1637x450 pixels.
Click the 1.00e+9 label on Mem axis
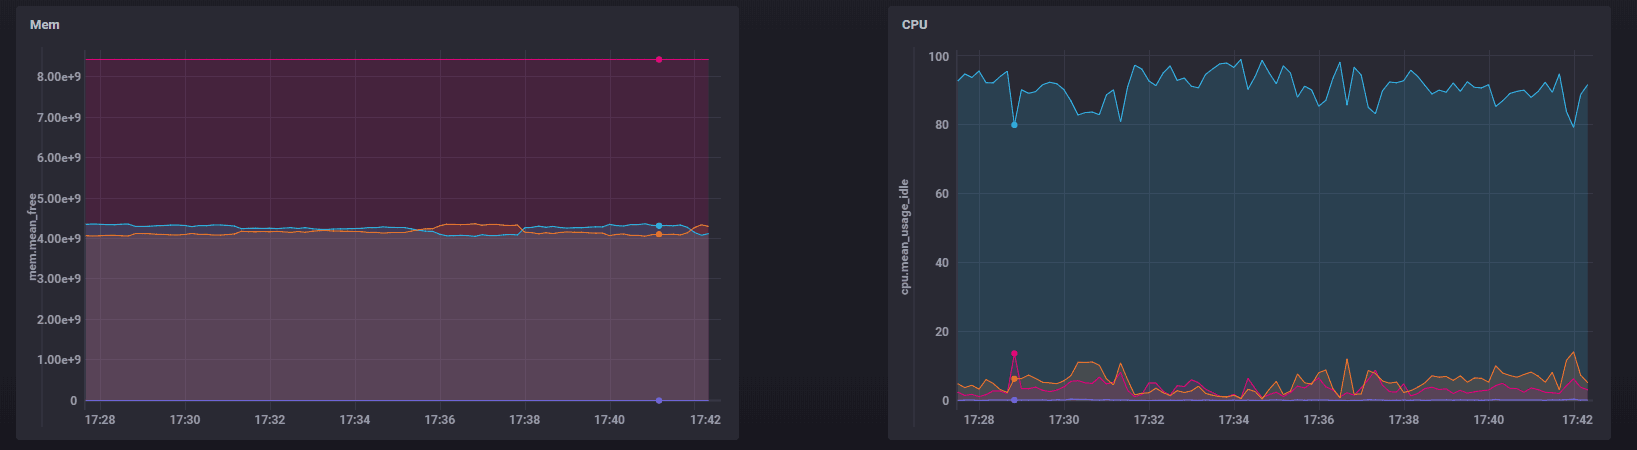click(59, 360)
